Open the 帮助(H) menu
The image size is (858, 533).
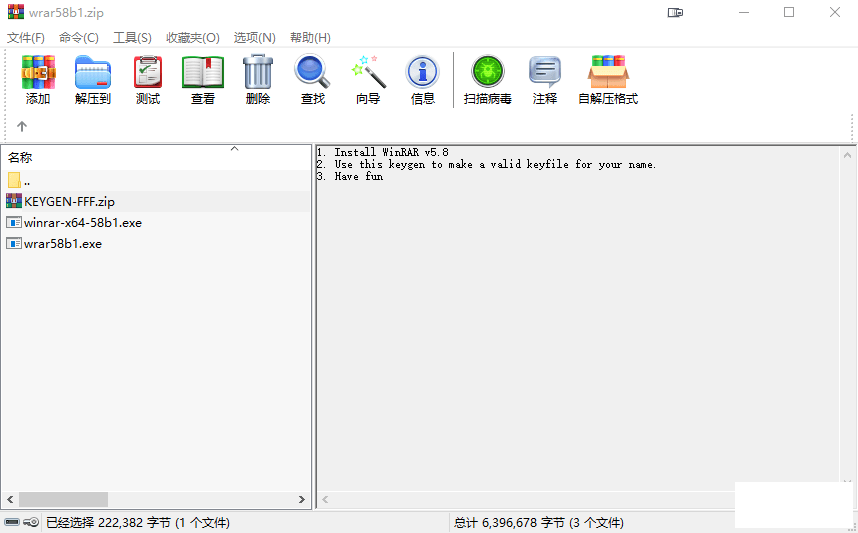310,37
